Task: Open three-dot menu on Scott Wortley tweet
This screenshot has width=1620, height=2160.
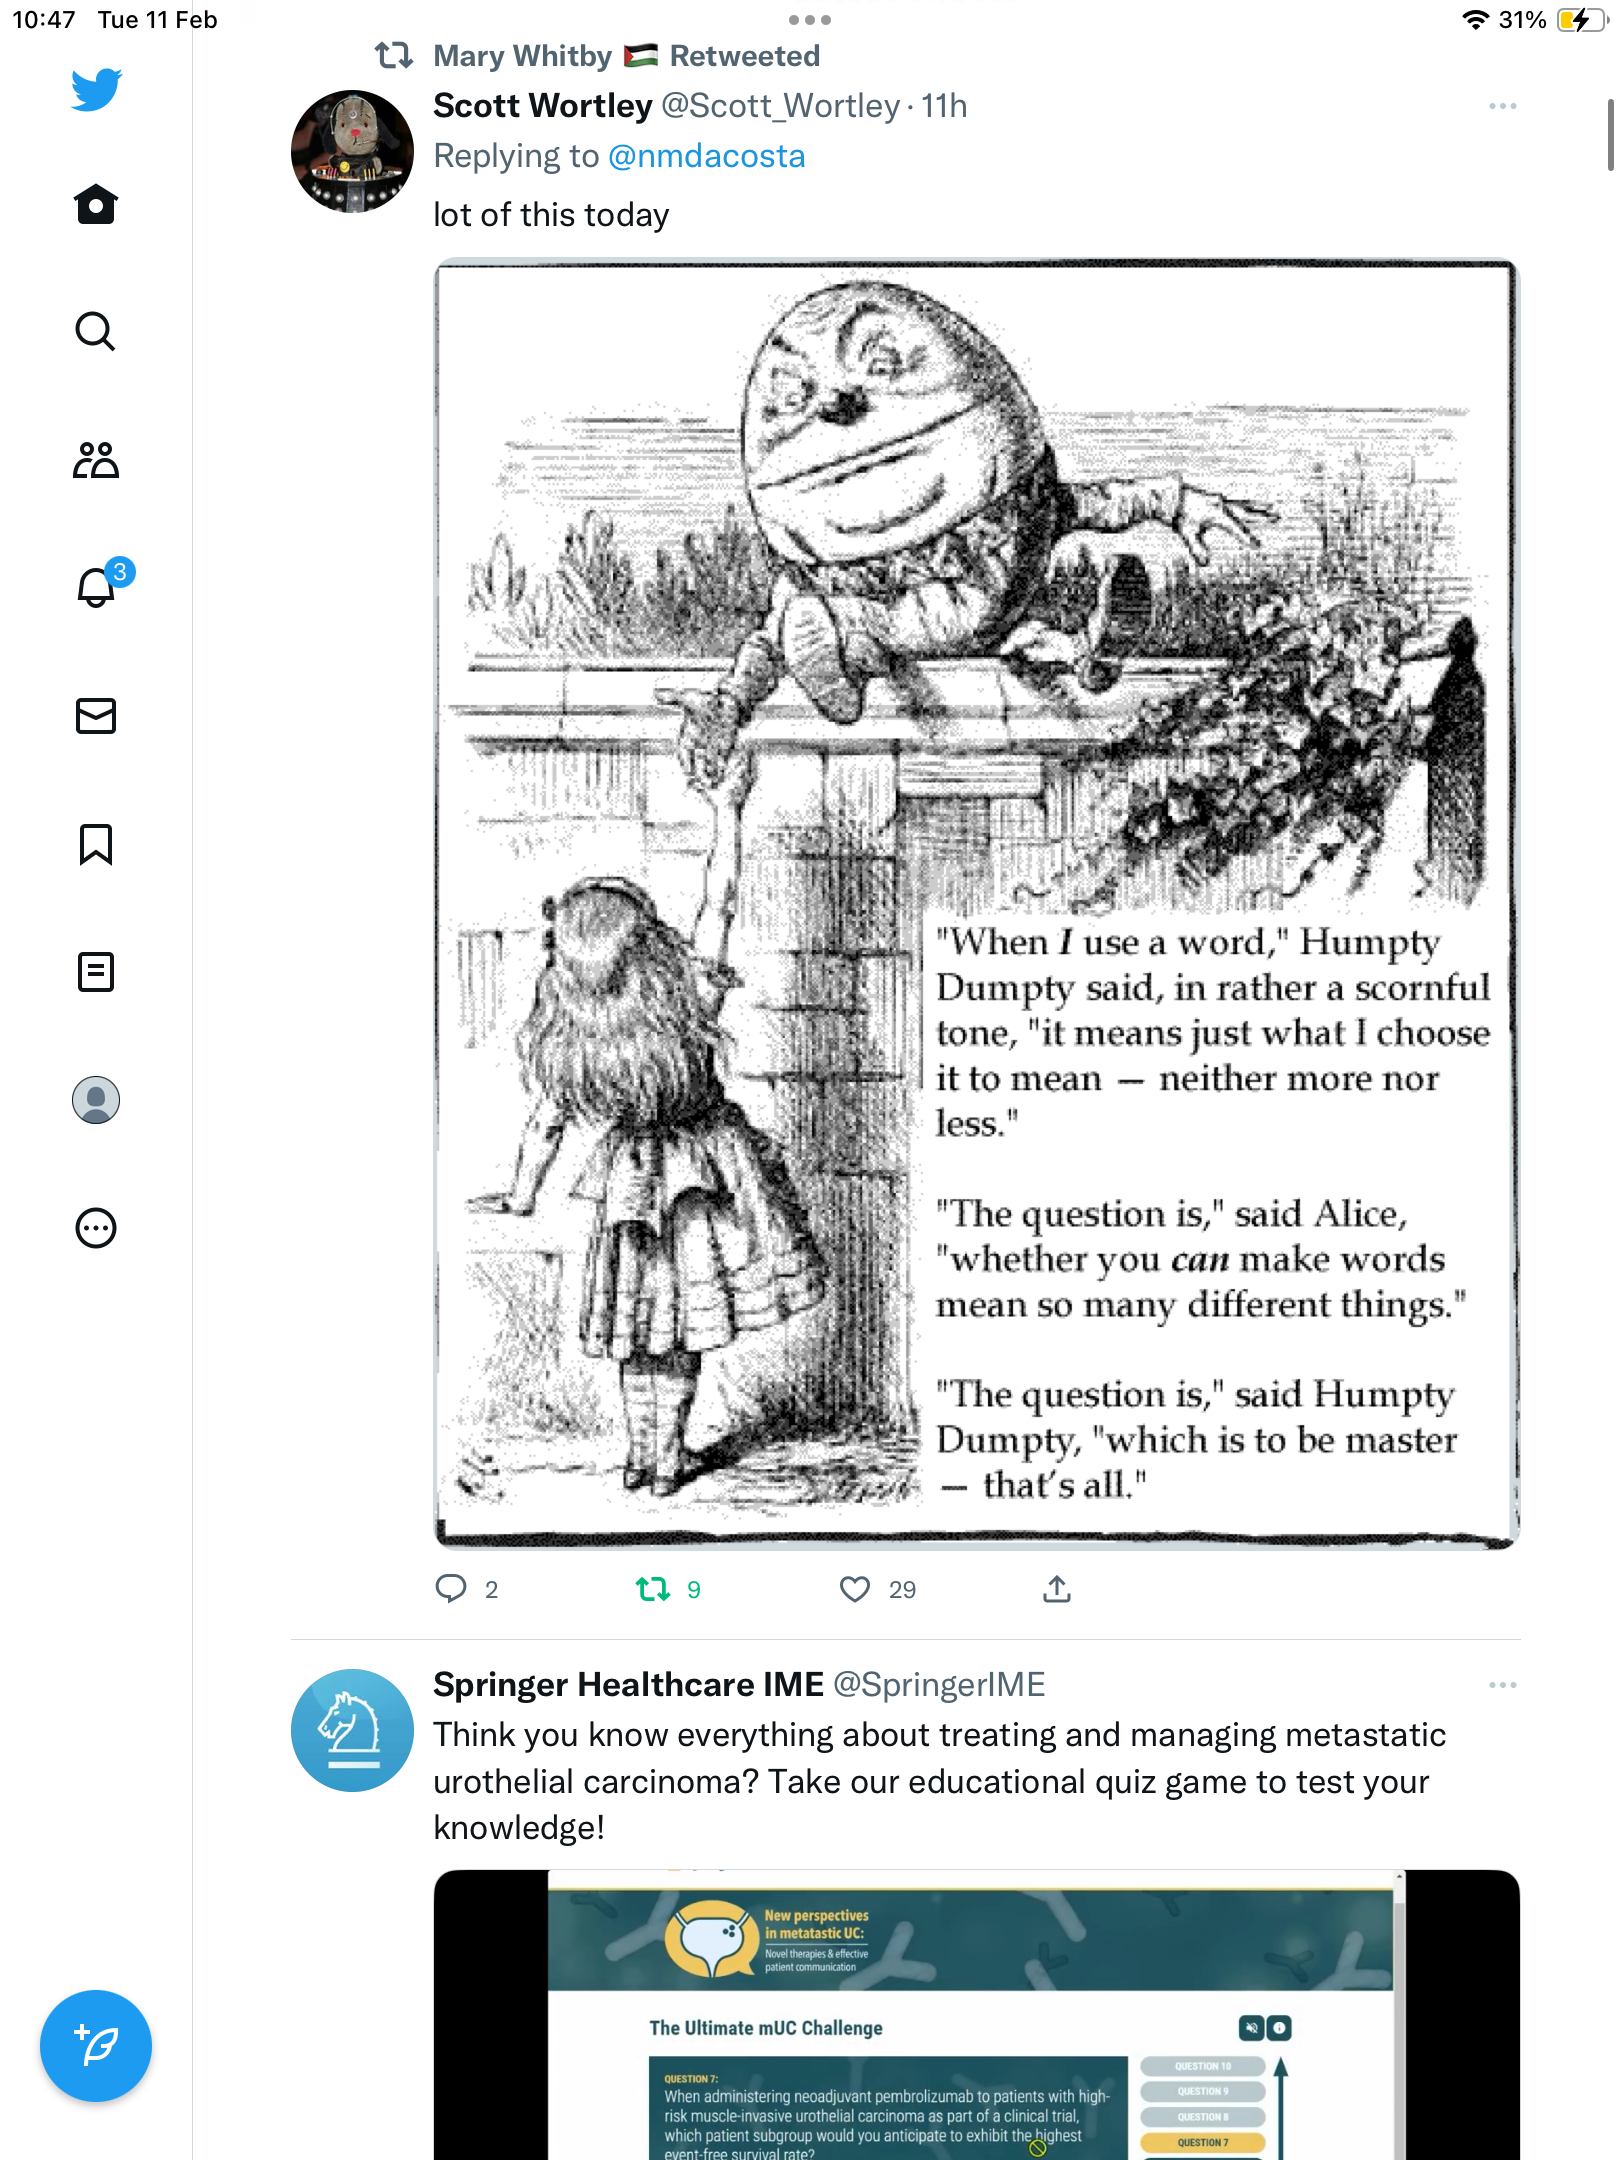Action: tap(1502, 106)
